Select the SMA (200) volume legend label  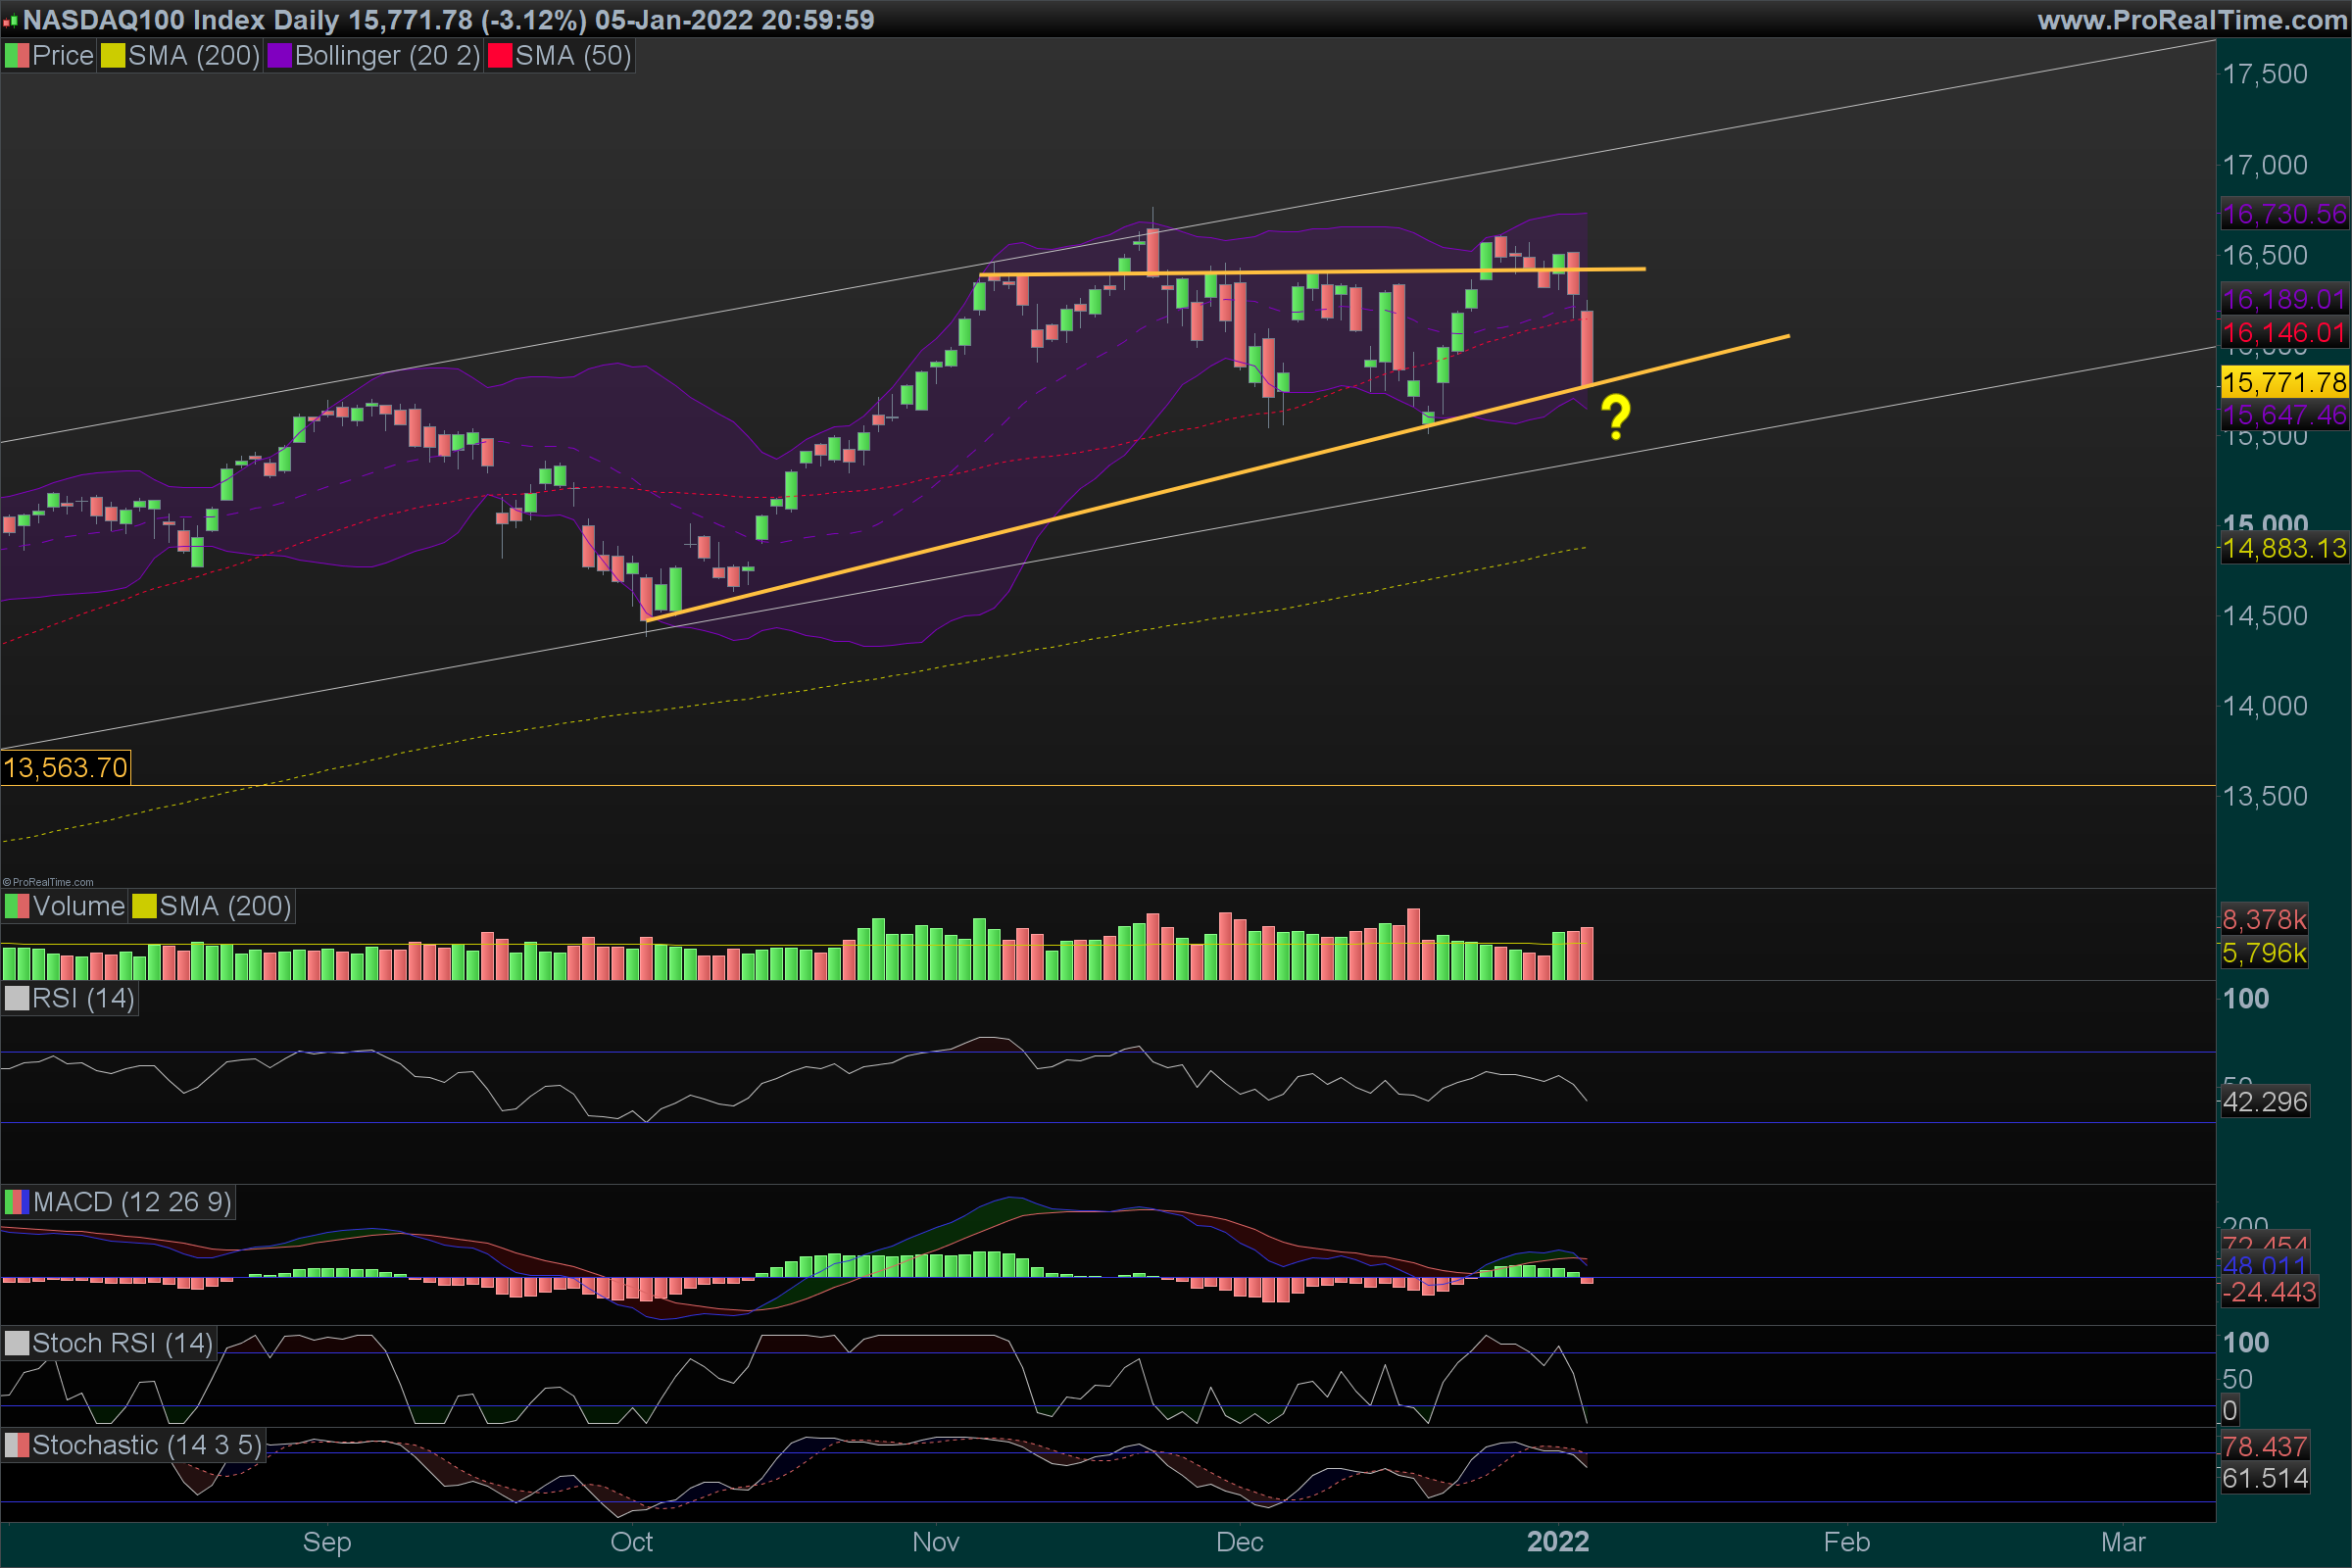[x=225, y=907]
